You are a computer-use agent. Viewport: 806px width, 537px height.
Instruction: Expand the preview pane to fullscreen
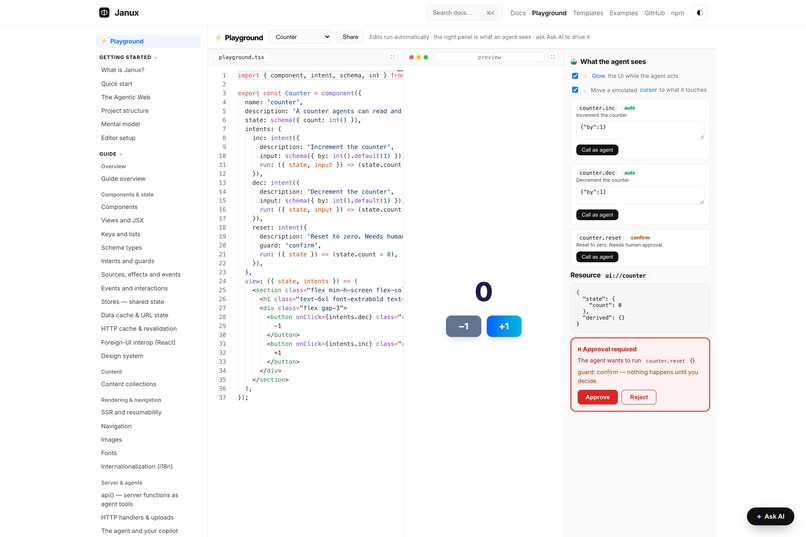pos(553,57)
